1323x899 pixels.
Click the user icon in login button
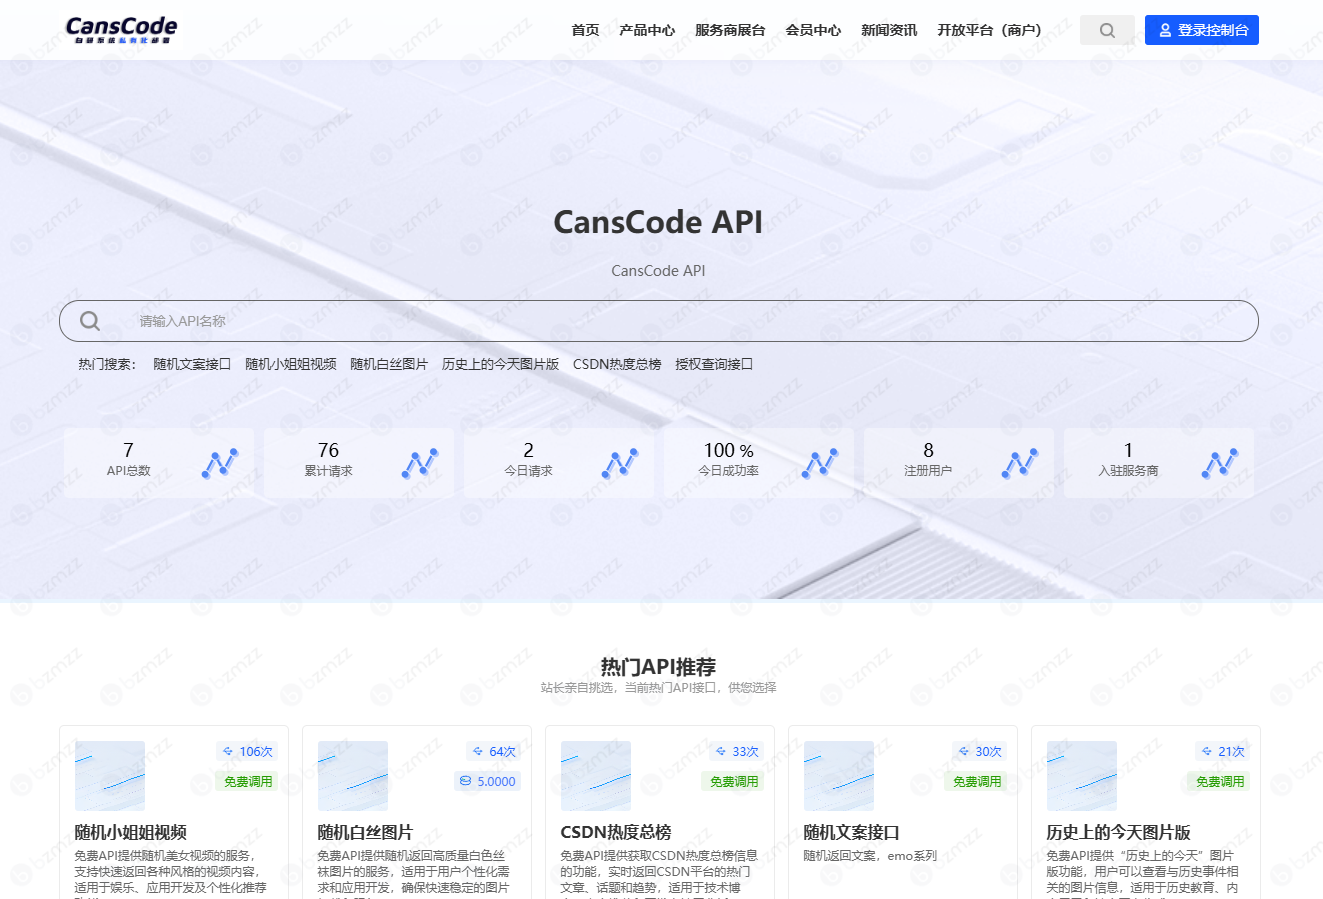click(1165, 31)
